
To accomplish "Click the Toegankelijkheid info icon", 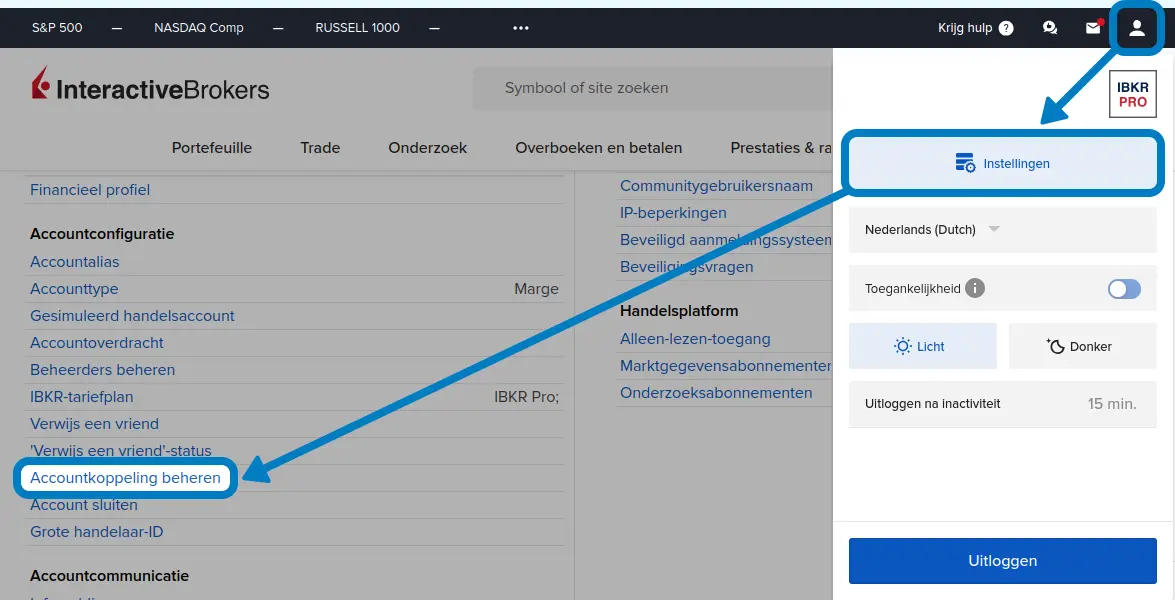I will pyautogui.click(x=975, y=289).
